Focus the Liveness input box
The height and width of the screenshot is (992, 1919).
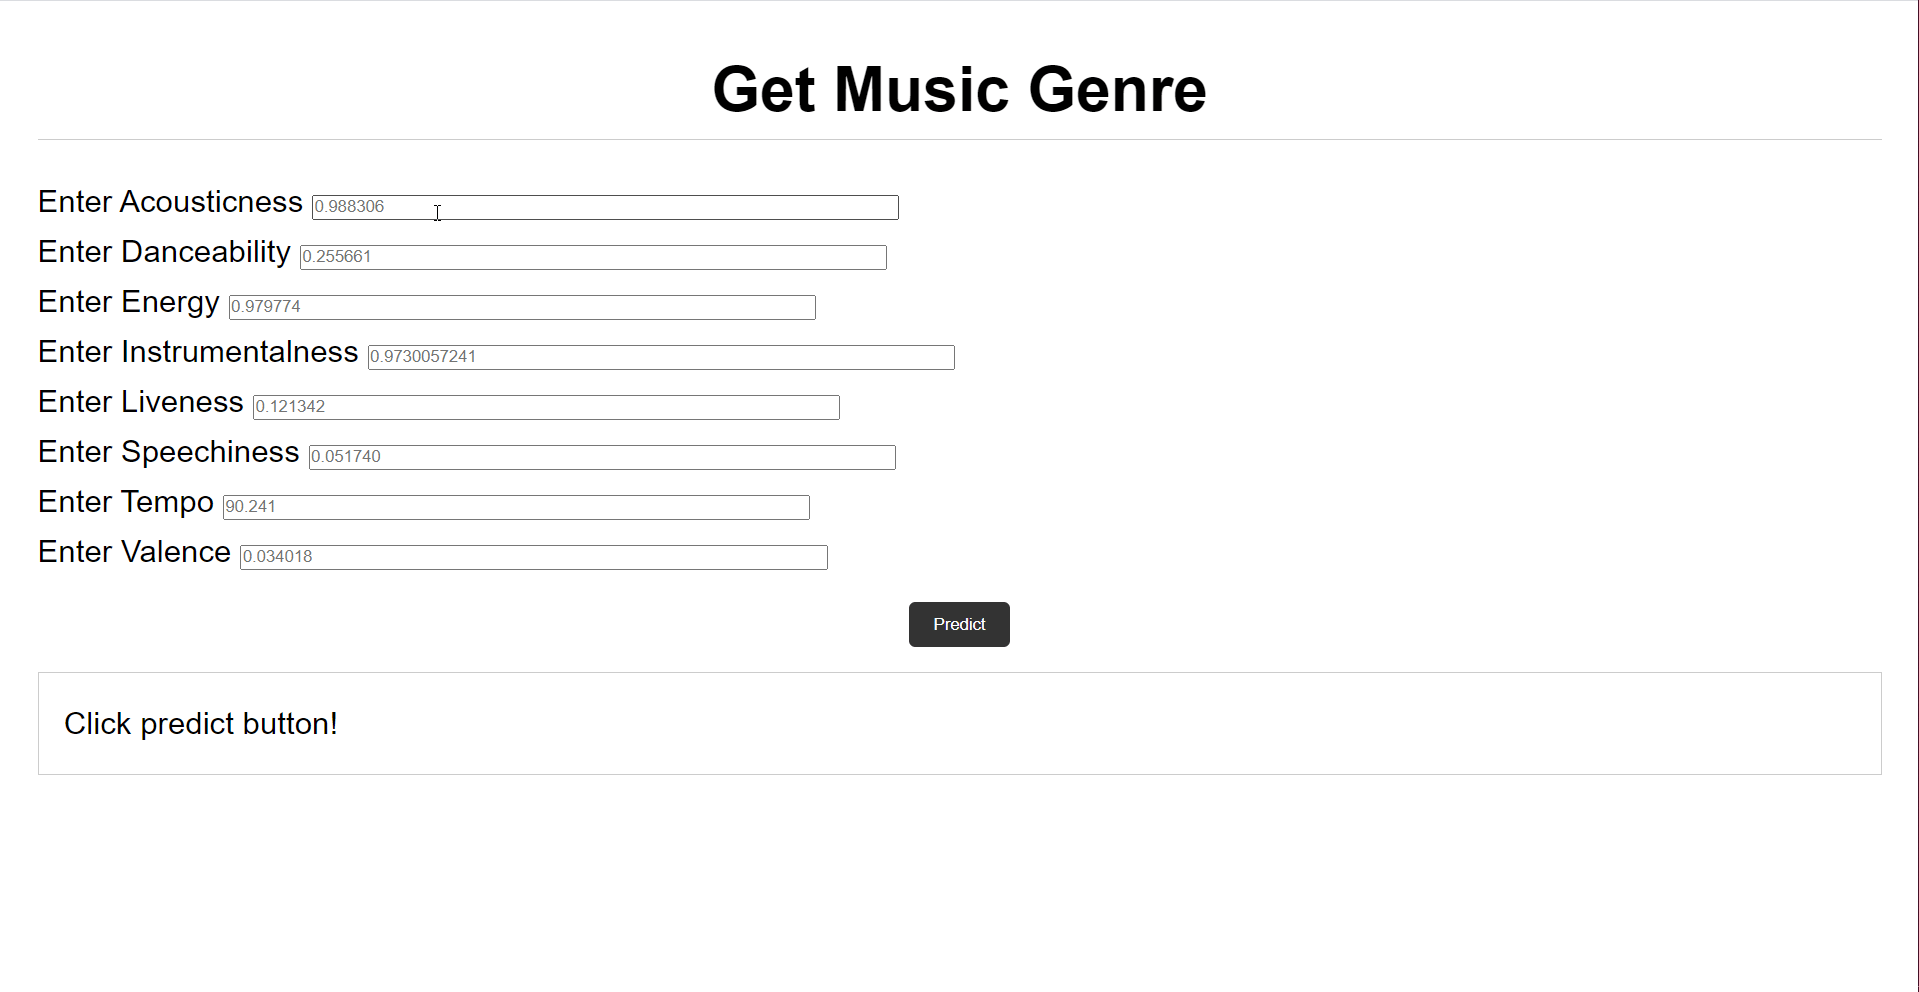[546, 407]
